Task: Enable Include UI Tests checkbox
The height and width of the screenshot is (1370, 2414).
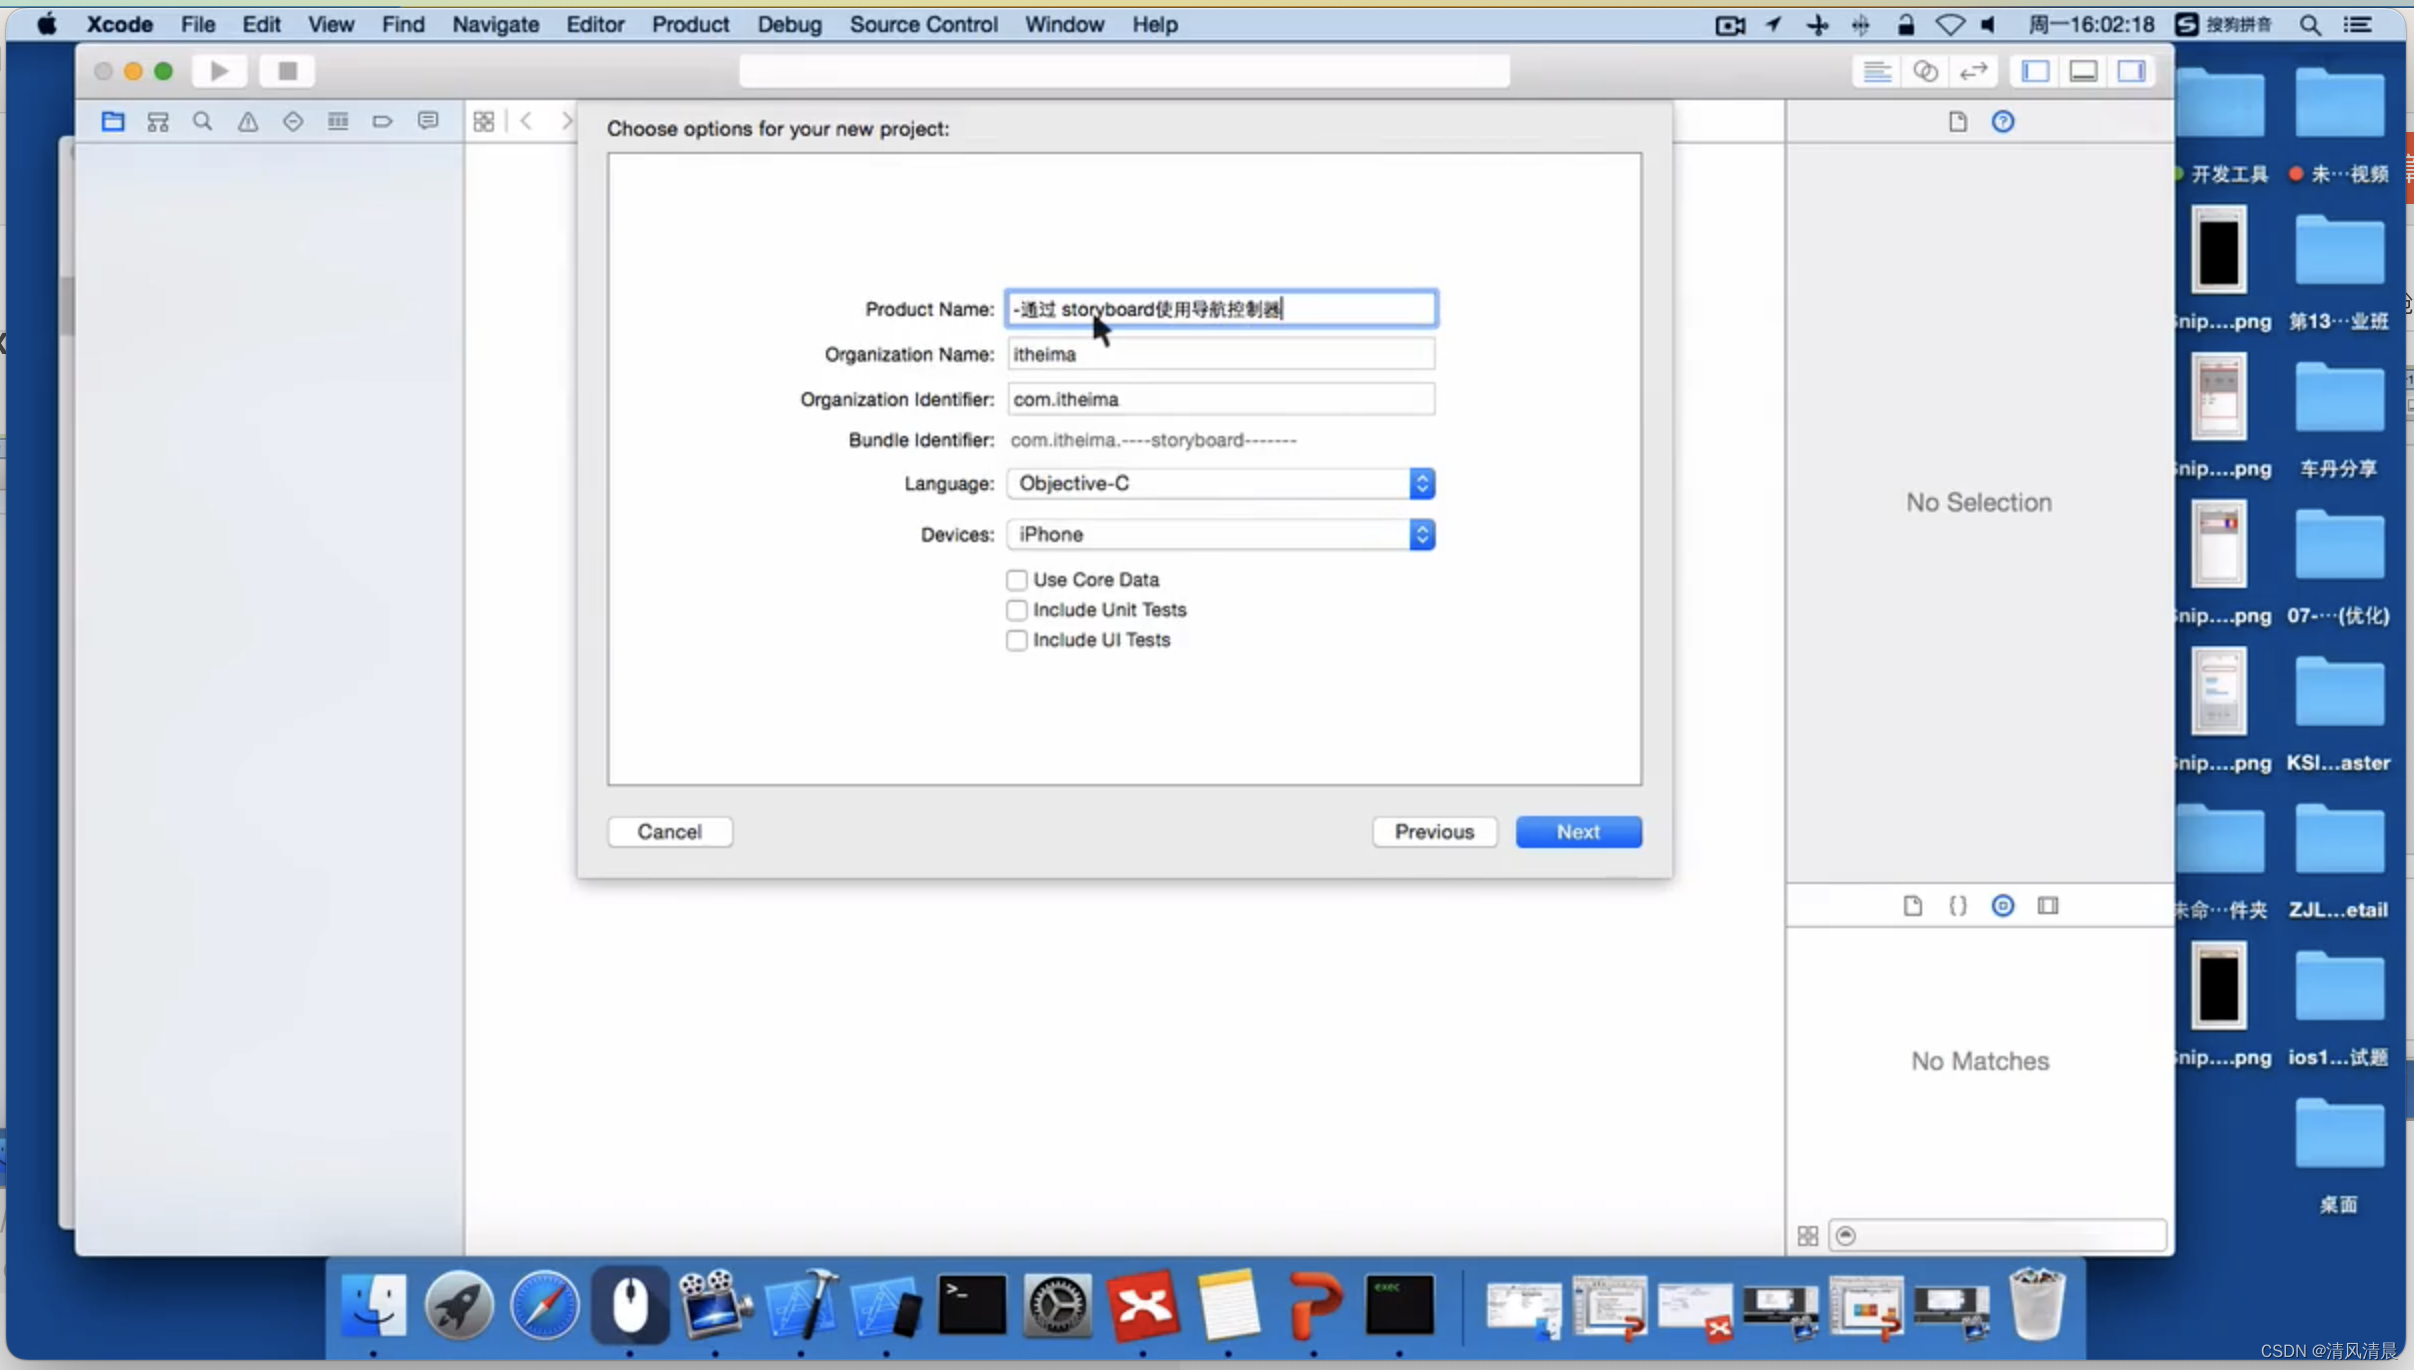Action: pyautogui.click(x=1016, y=640)
